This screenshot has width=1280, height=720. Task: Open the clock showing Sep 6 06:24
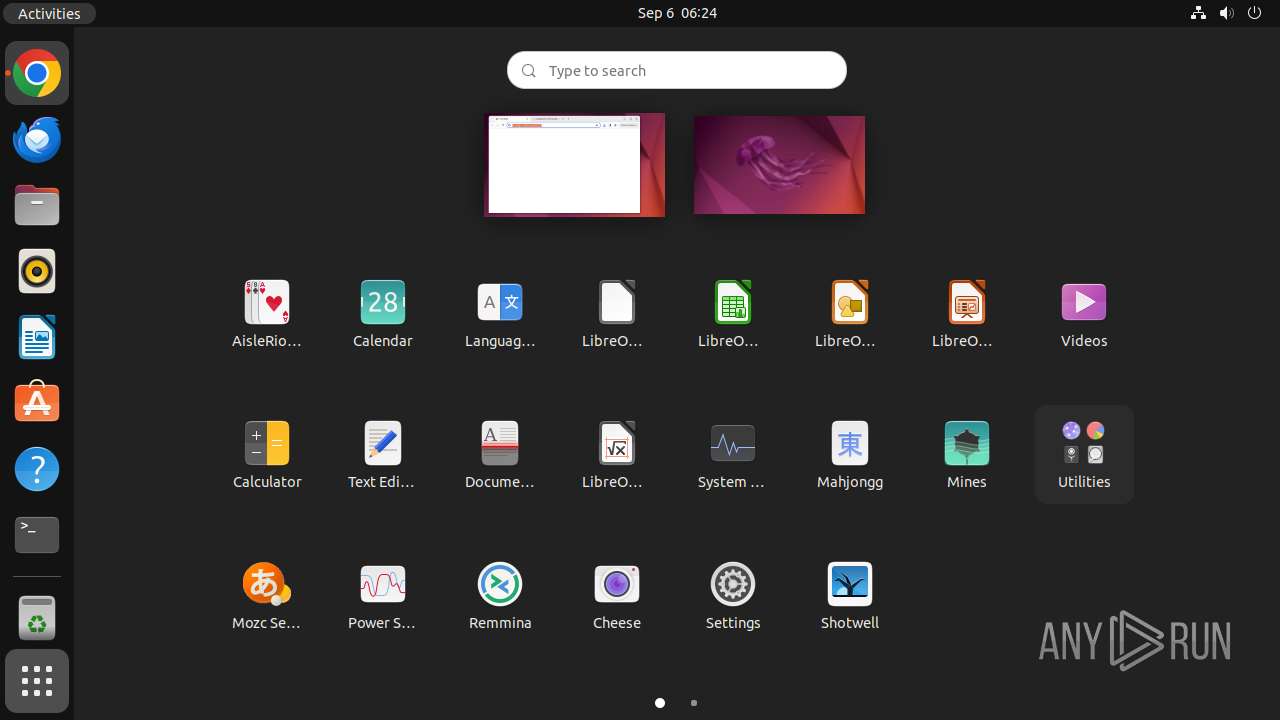click(x=677, y=13)
